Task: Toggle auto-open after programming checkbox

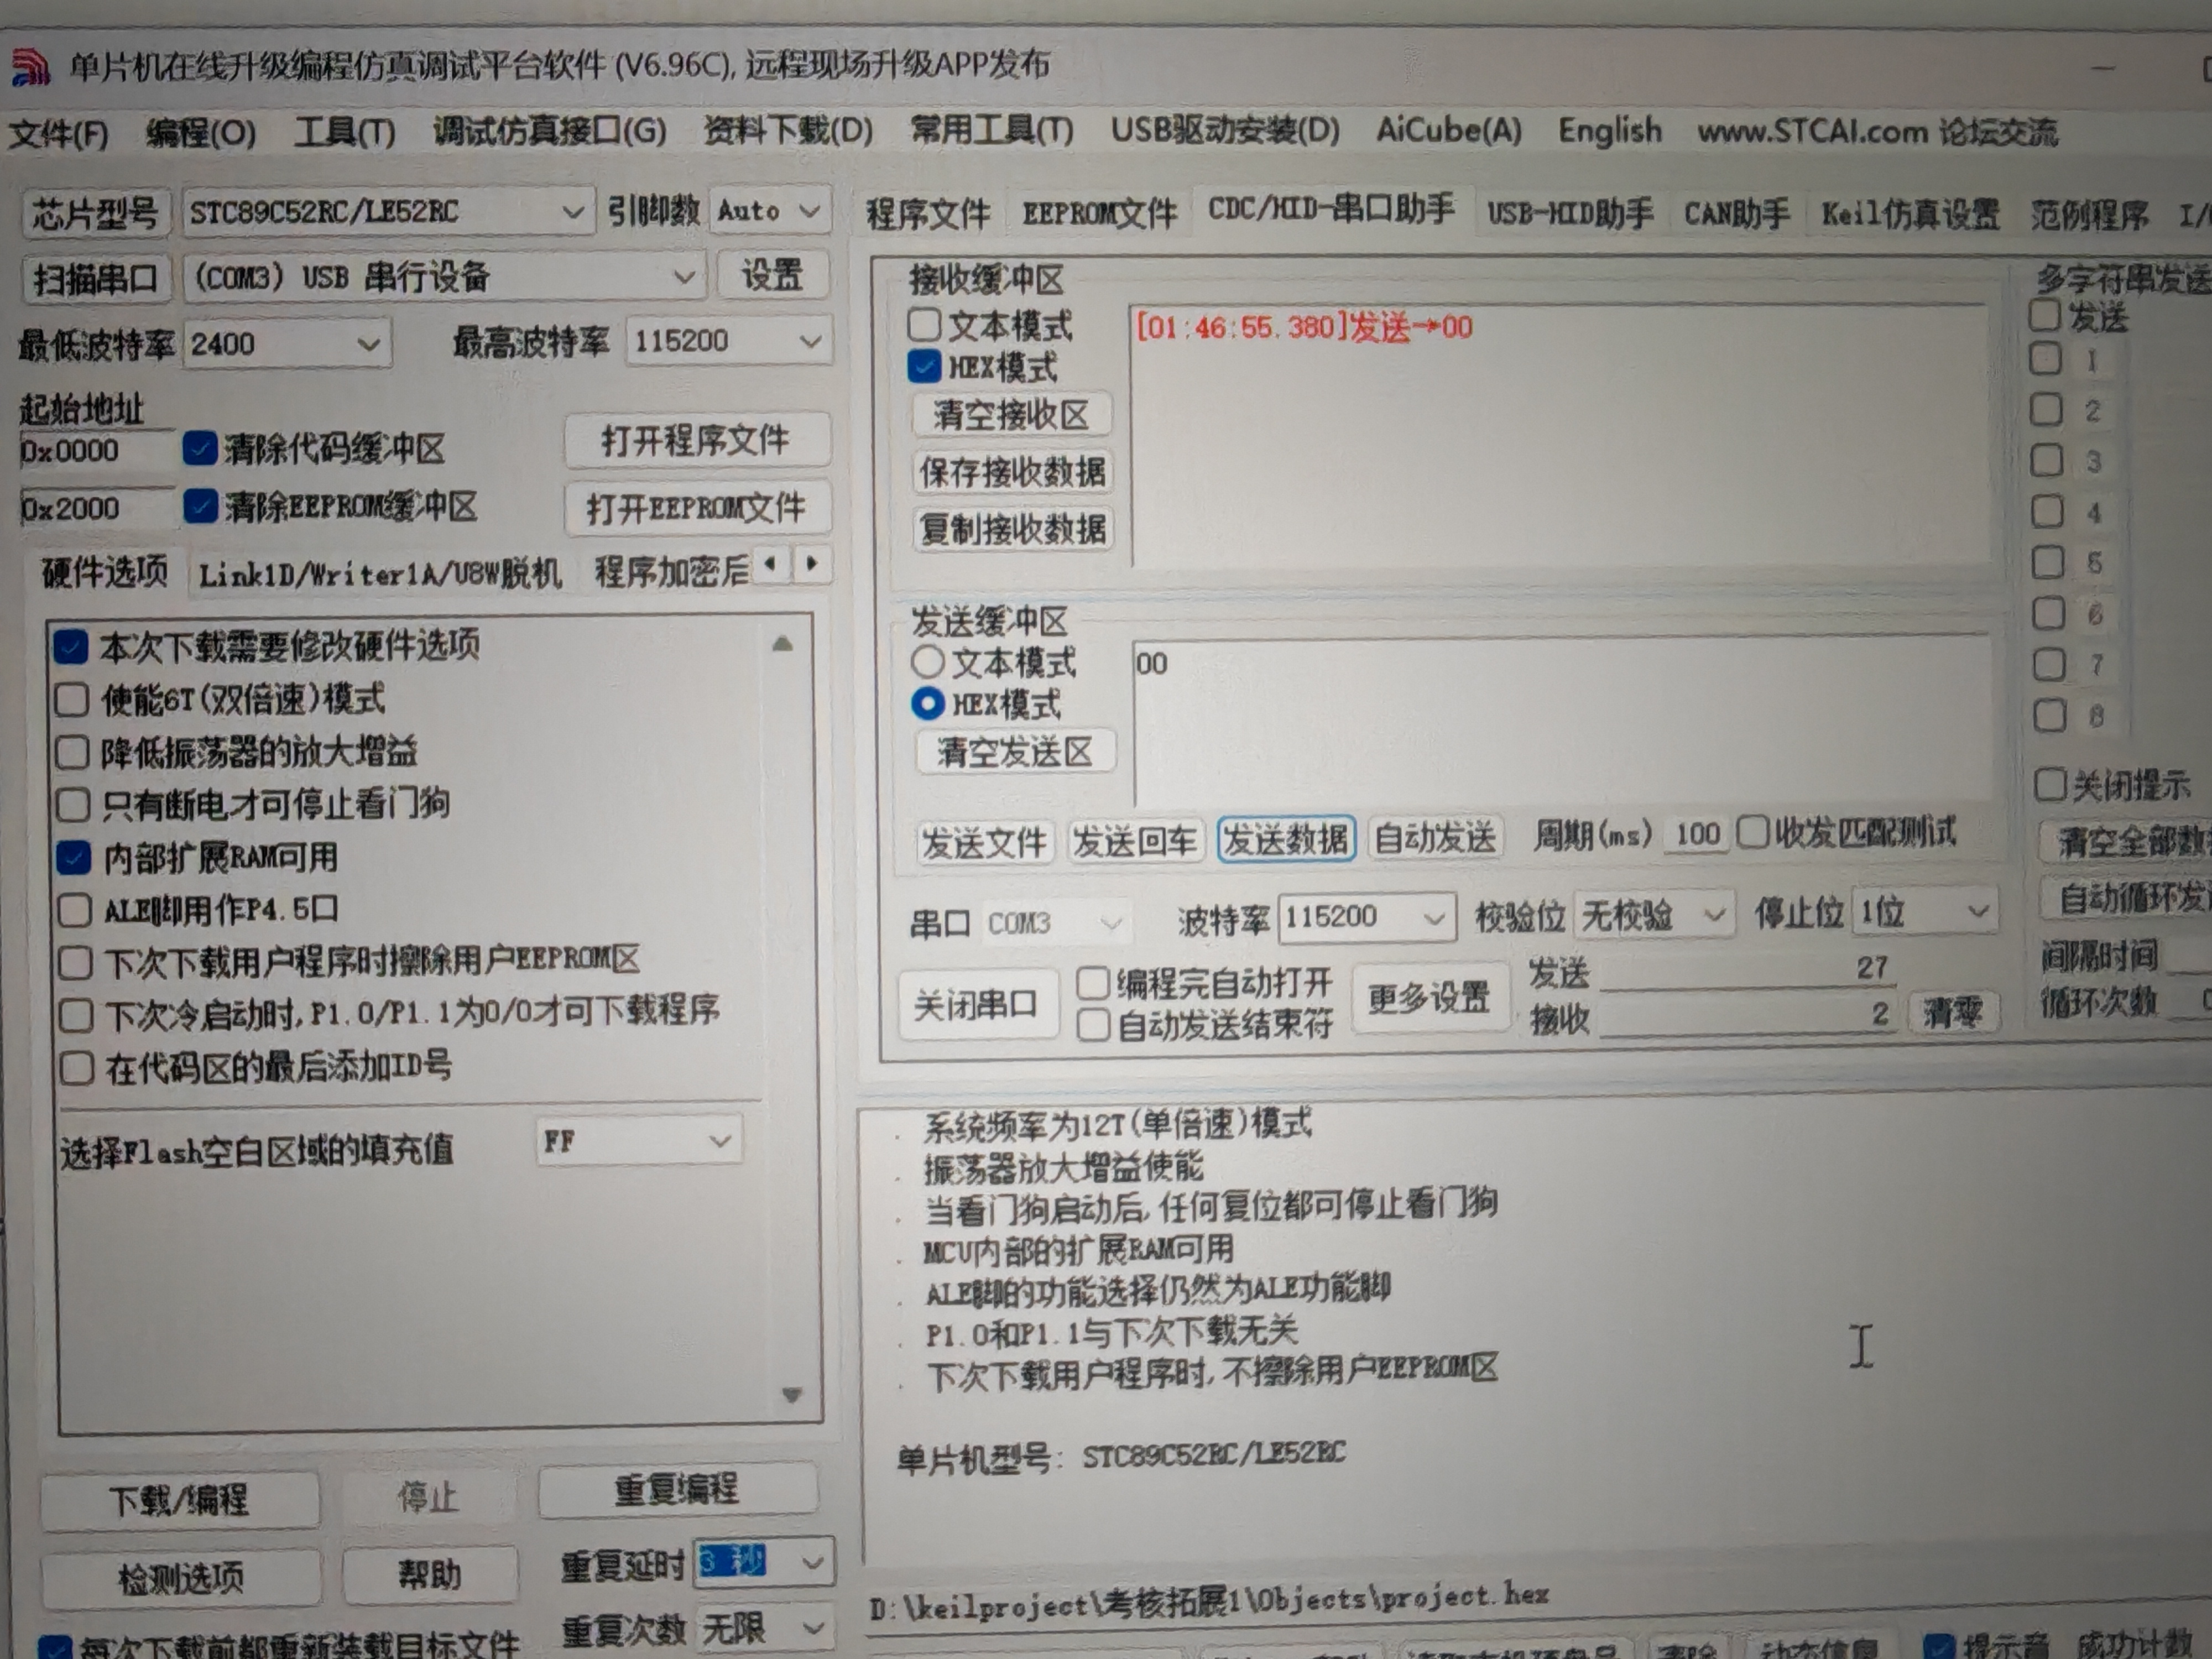Action: pos(1094,983)
